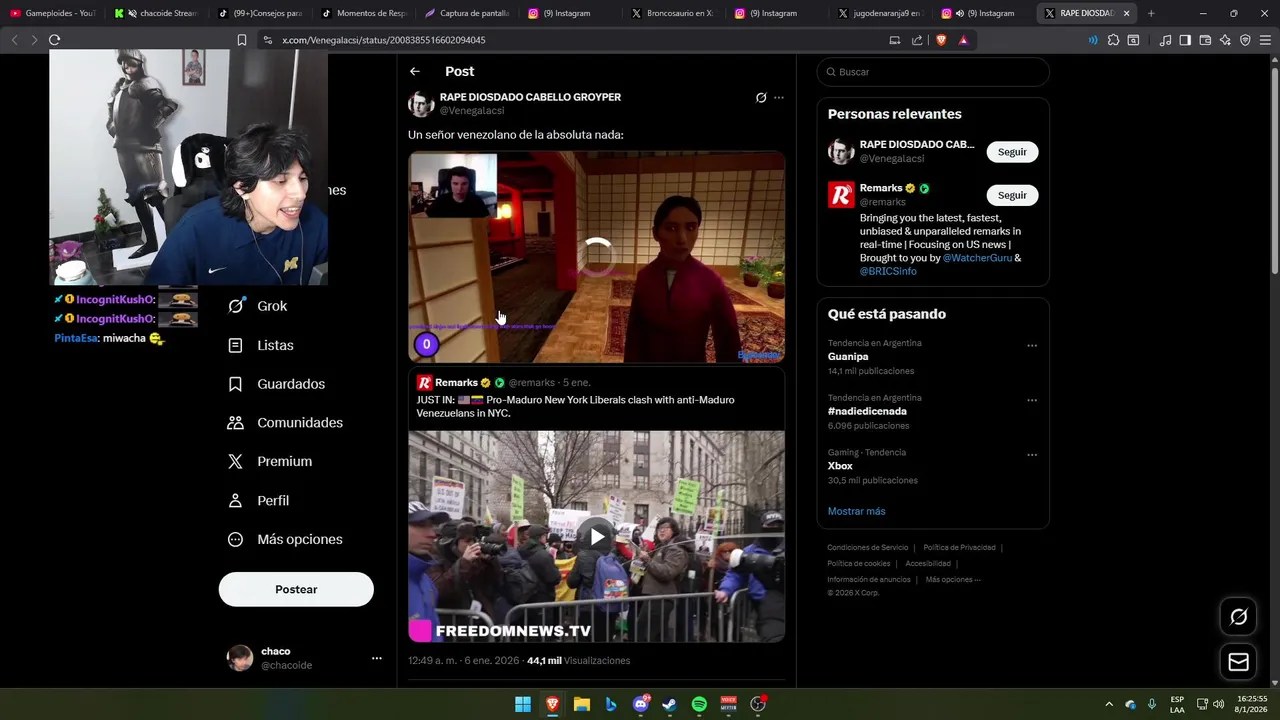Bookmark this page from the address bar

[241, 40]
